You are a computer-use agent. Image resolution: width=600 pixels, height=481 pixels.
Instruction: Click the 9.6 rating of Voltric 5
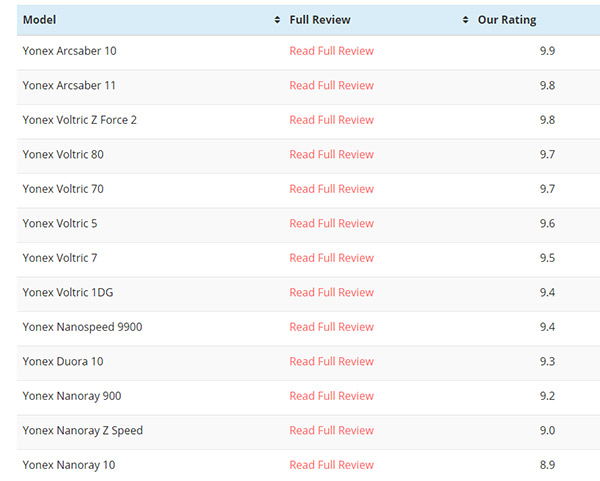(x=547, y=223)
